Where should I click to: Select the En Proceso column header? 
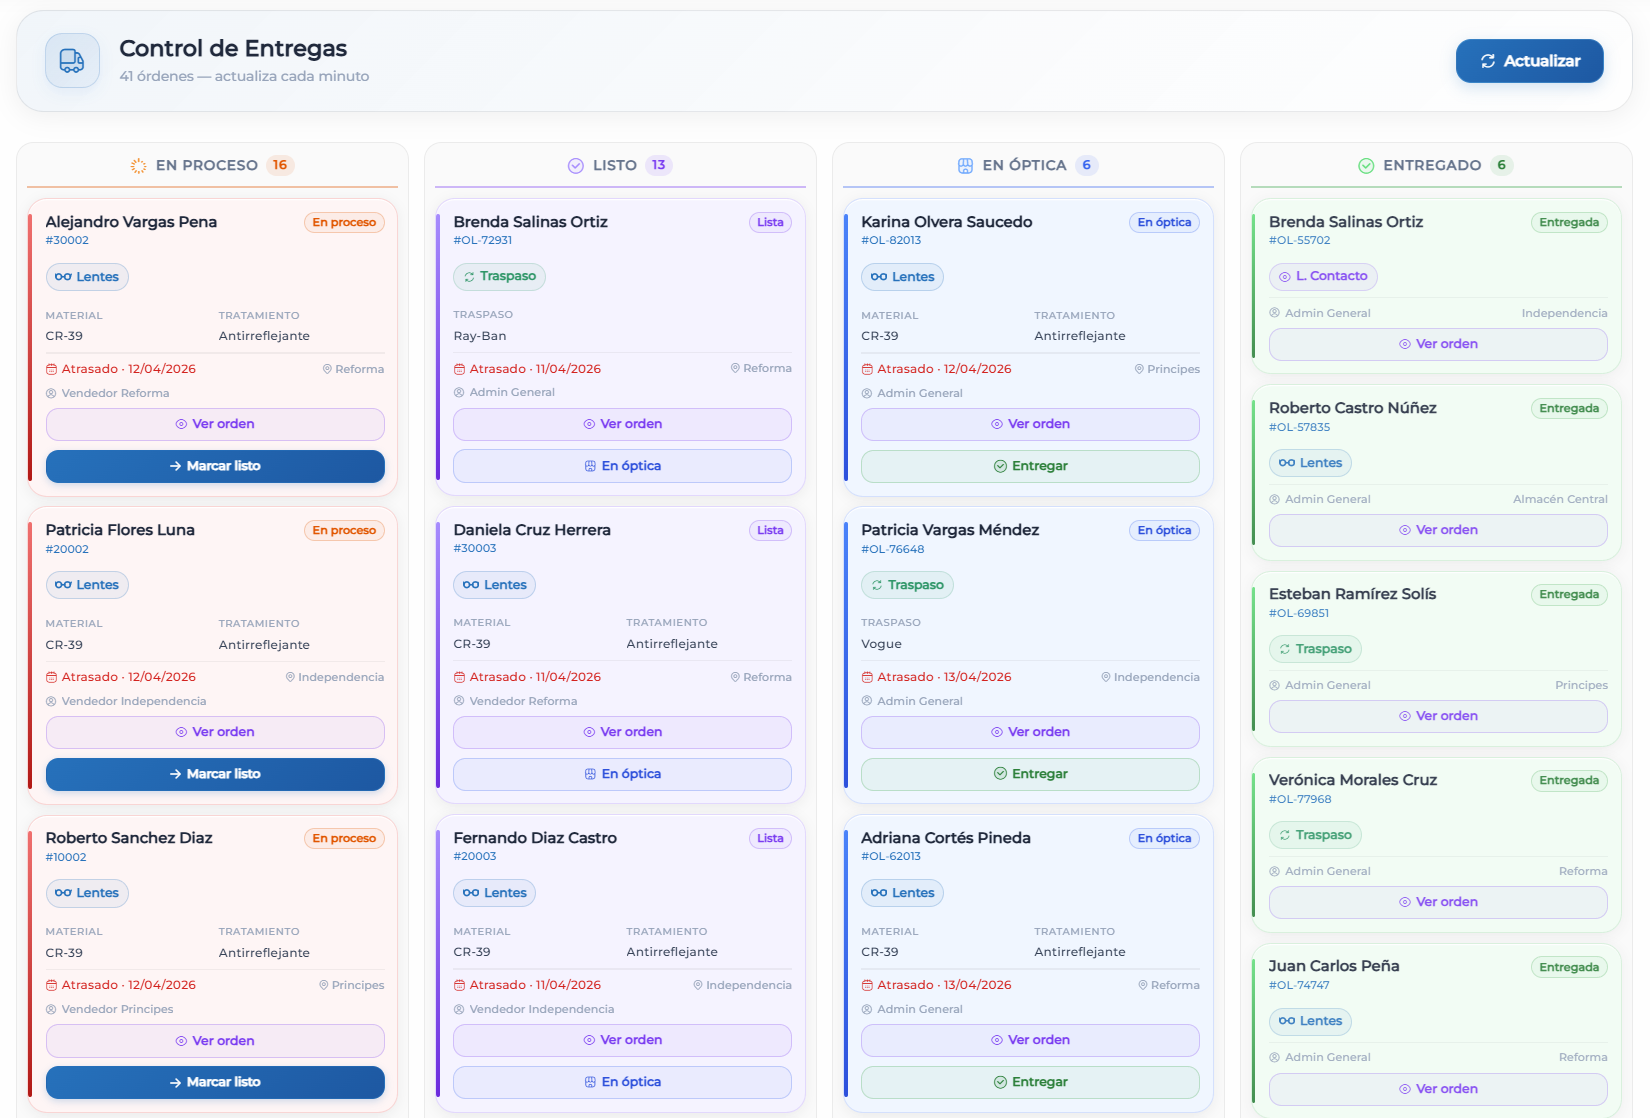tap(207, 166)
